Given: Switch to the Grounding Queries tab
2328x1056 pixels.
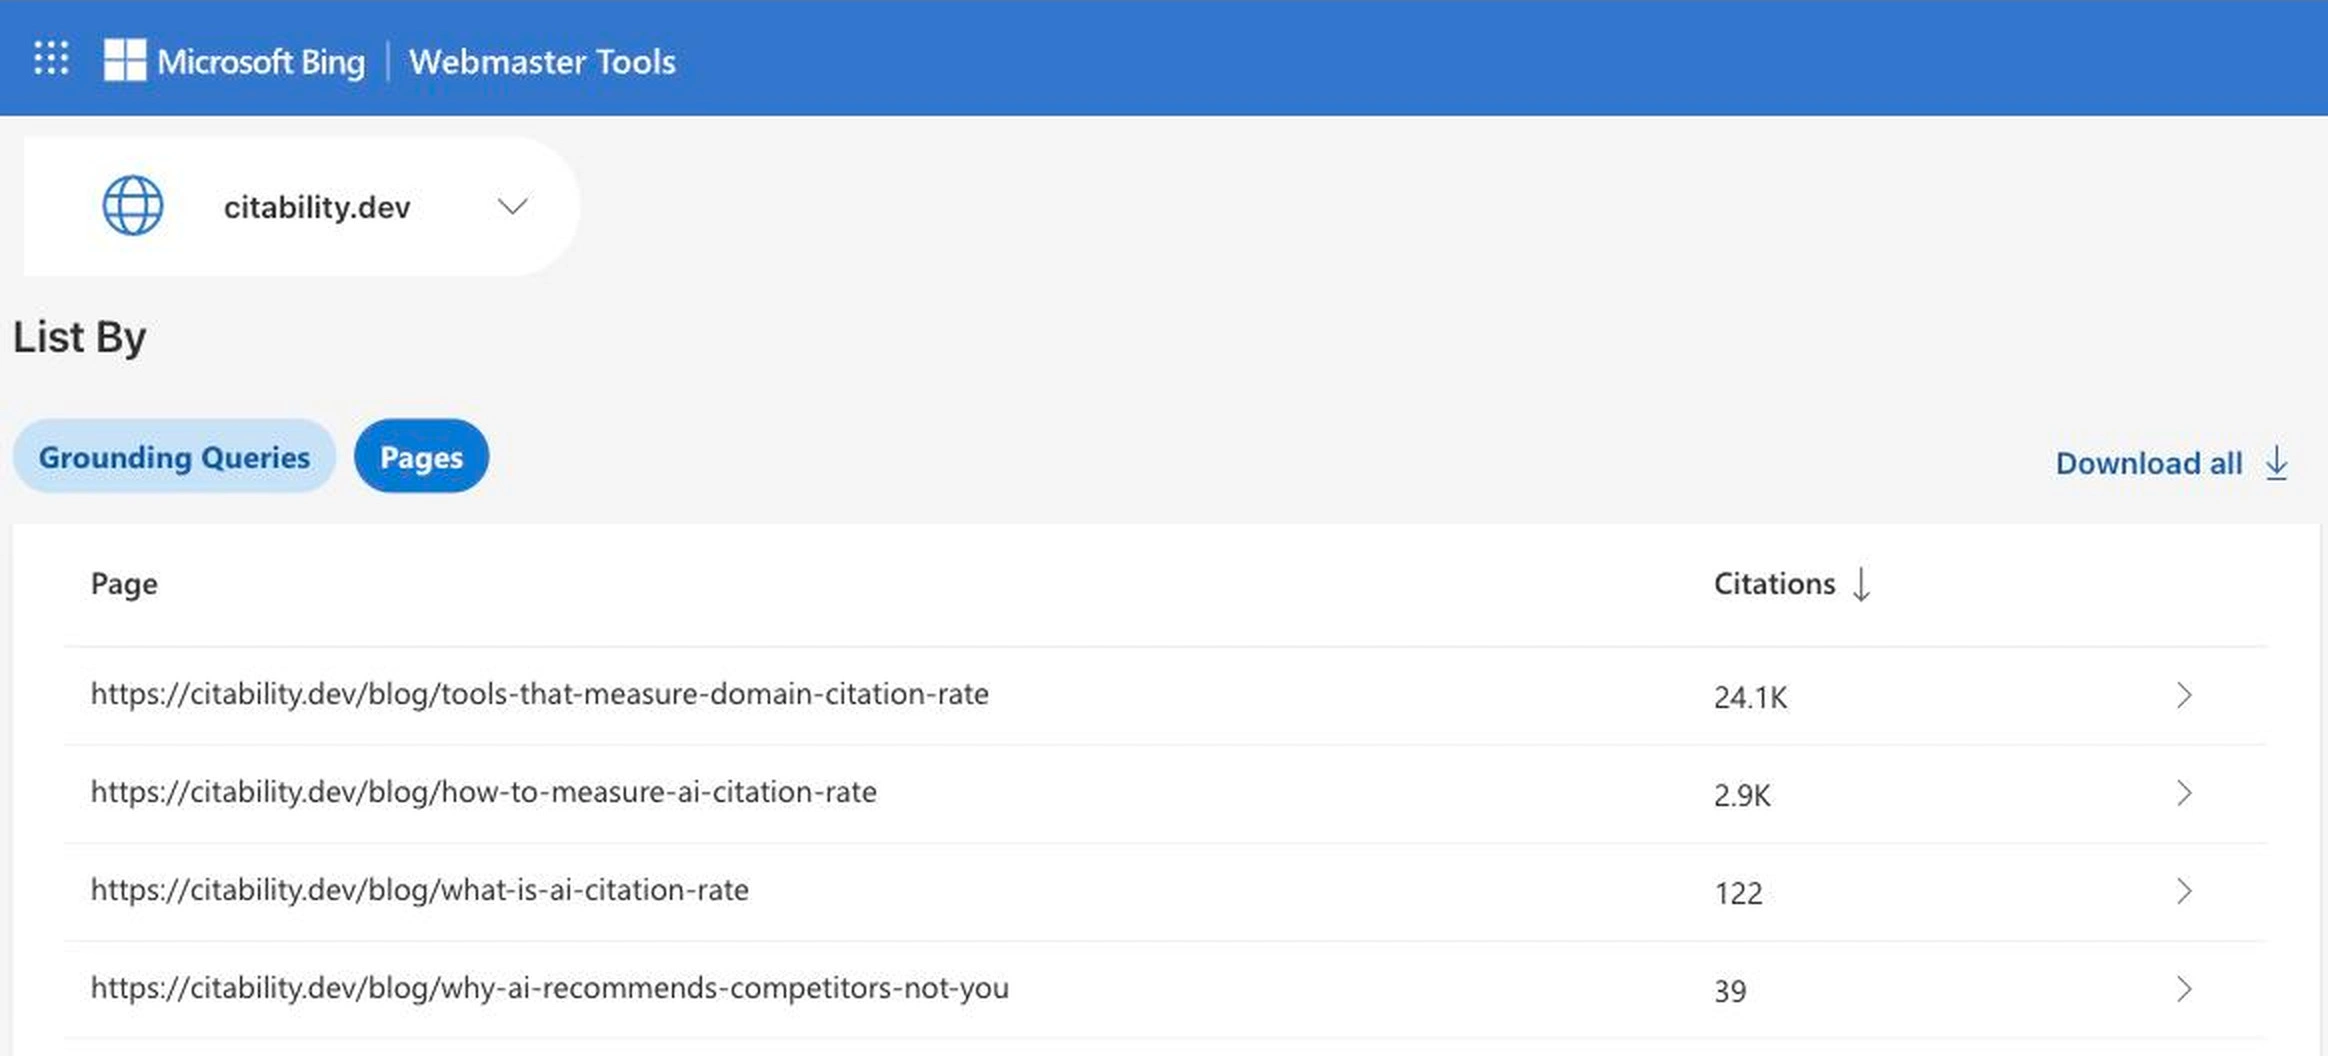Looking at the screenshot, I should click(x=174, y=457).
